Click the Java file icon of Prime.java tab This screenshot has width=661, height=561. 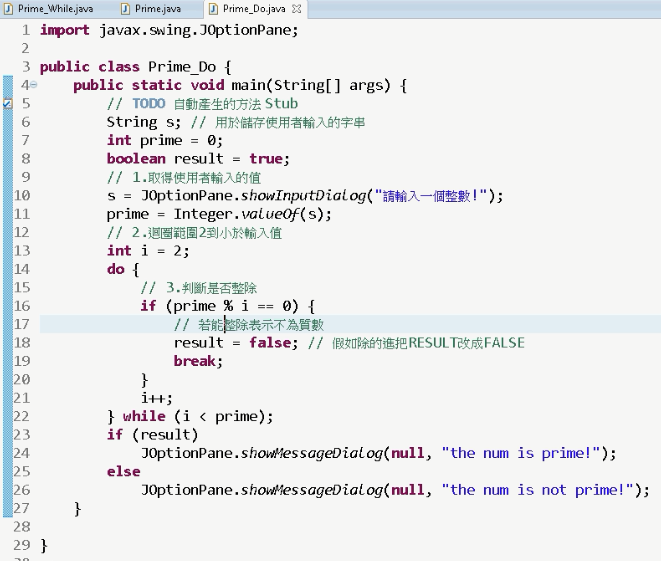coord(125,9)
